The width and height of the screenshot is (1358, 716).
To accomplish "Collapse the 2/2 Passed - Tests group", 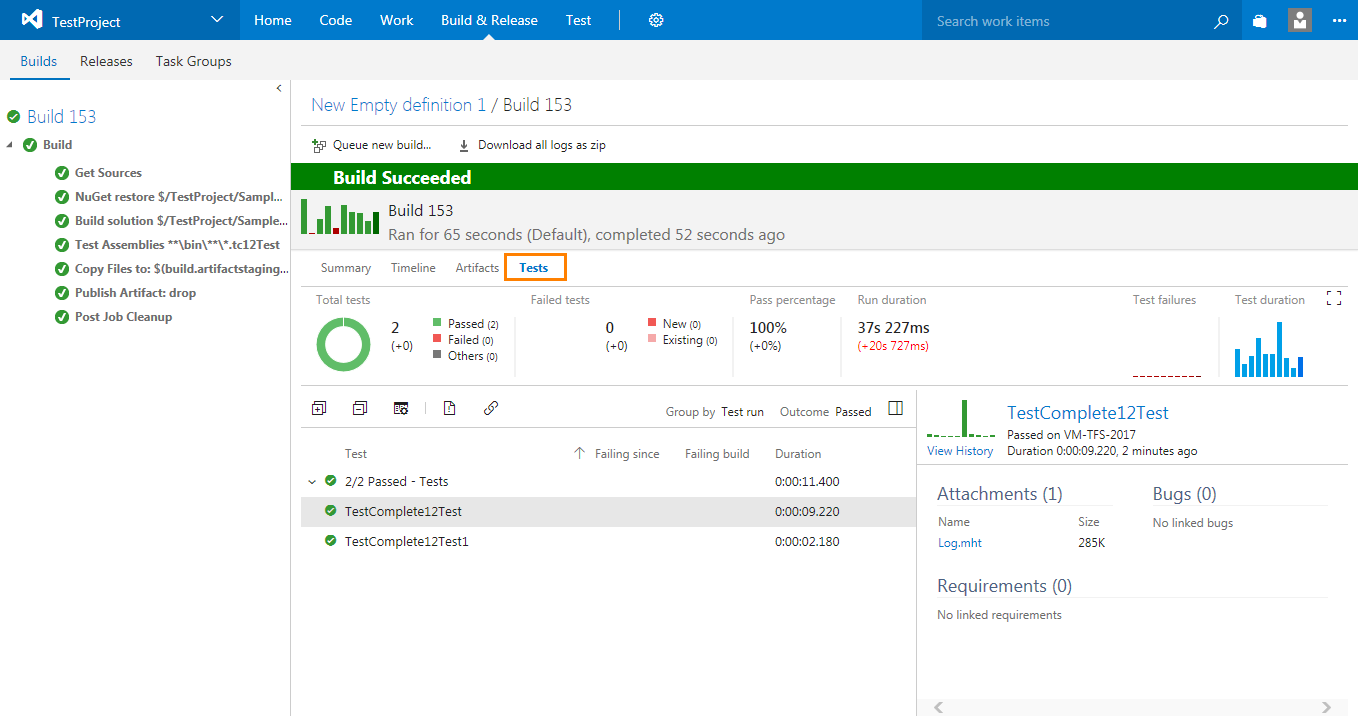I will coord(312,482).
